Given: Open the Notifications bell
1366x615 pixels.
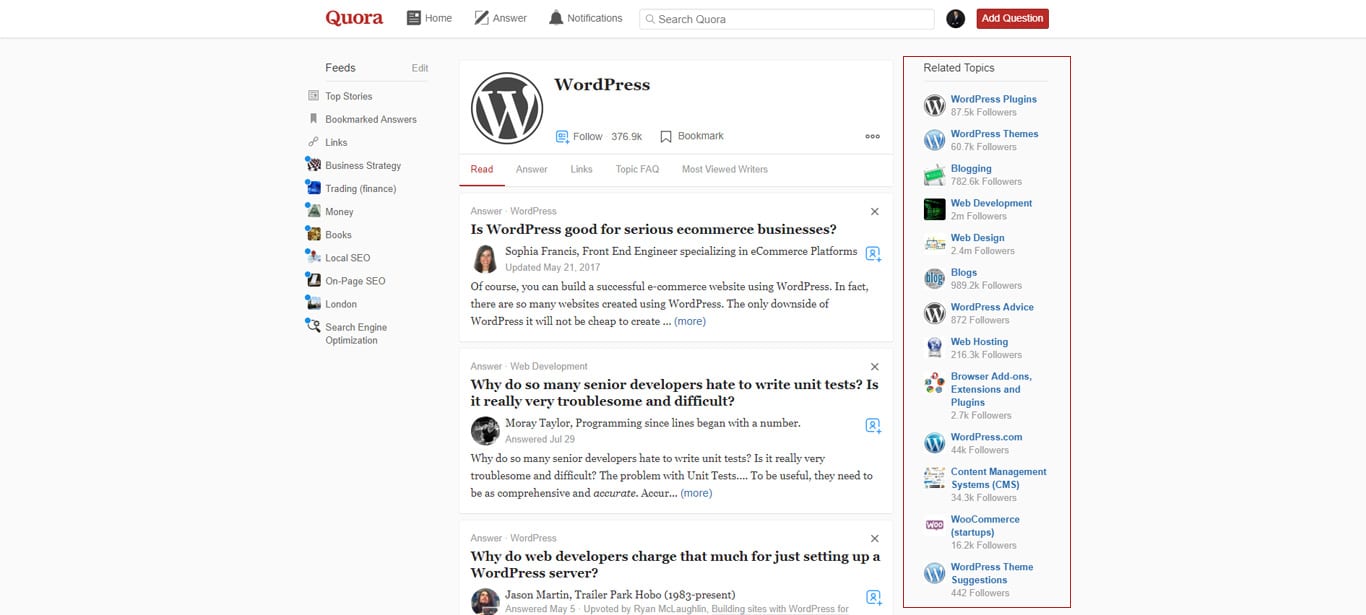Looking at the screenshot, I should coord(556,18).
